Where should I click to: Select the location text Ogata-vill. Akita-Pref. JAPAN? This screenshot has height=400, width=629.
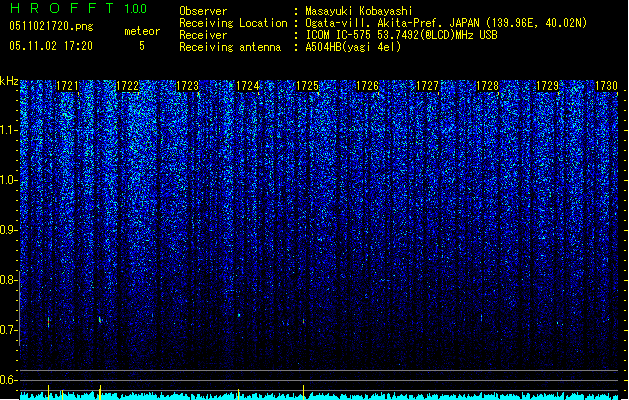[x=392, y=23]
